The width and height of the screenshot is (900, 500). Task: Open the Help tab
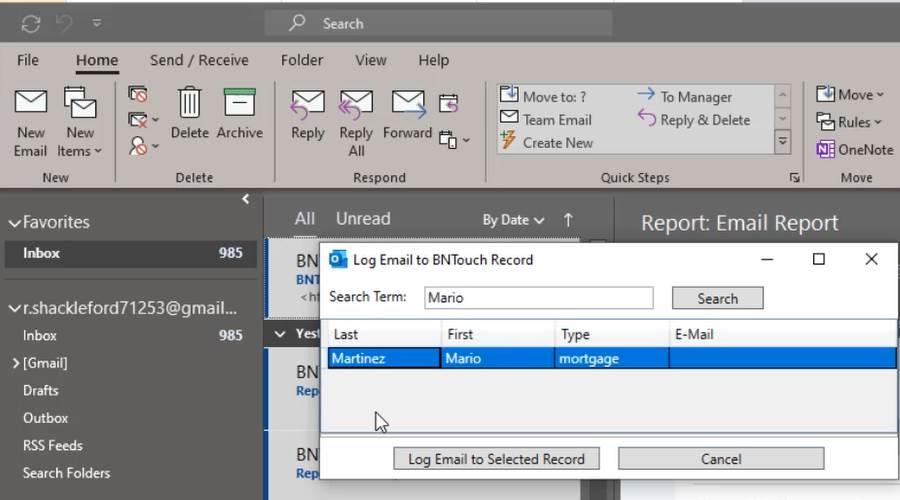[433, 60]
